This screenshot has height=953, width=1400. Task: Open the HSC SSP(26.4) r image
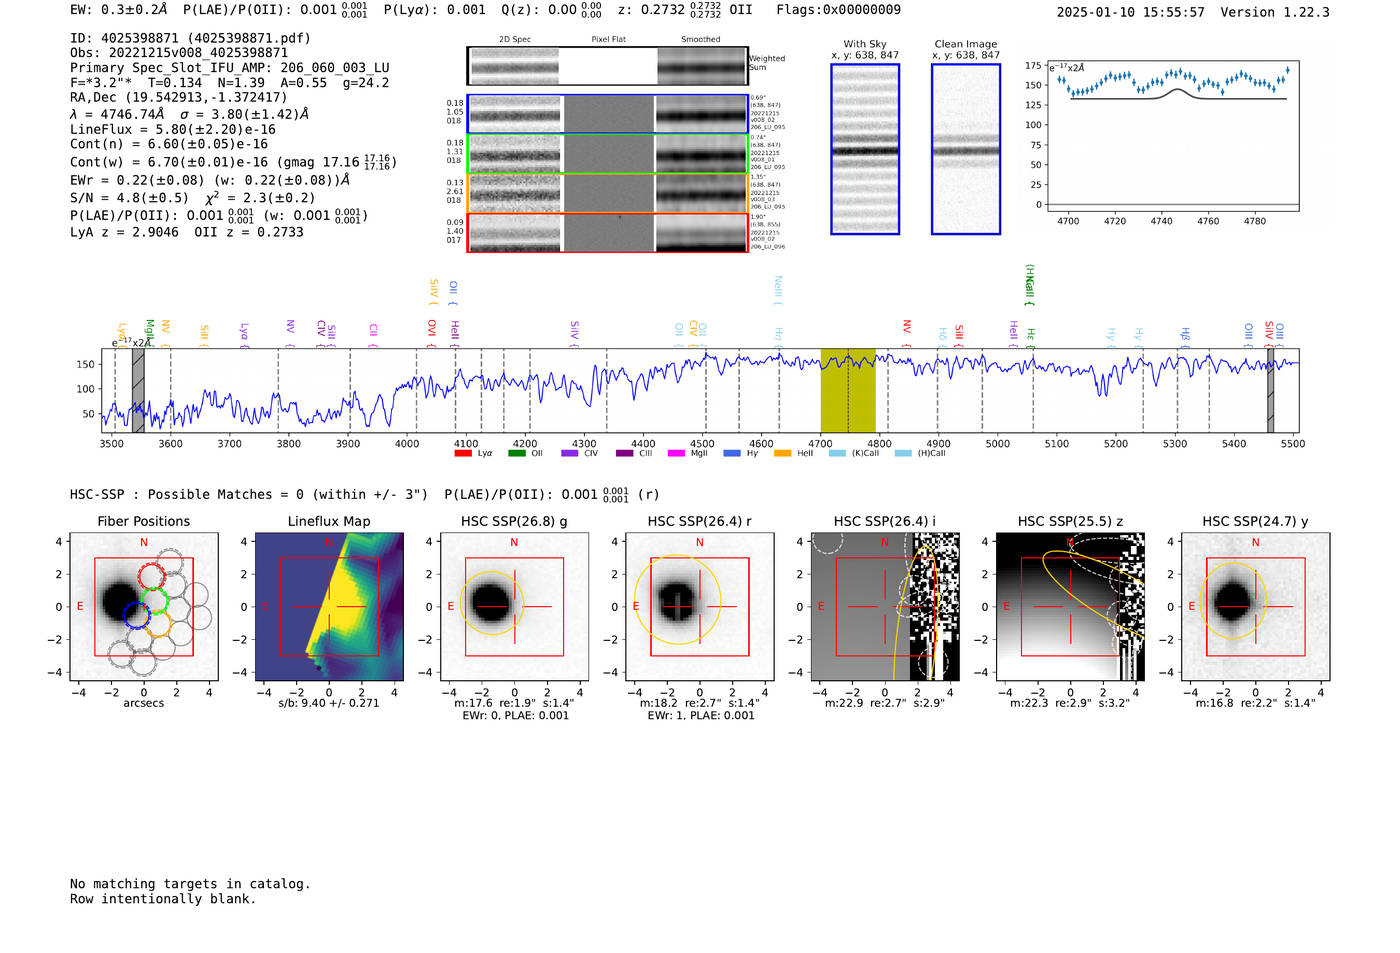[x=700, y=607]
